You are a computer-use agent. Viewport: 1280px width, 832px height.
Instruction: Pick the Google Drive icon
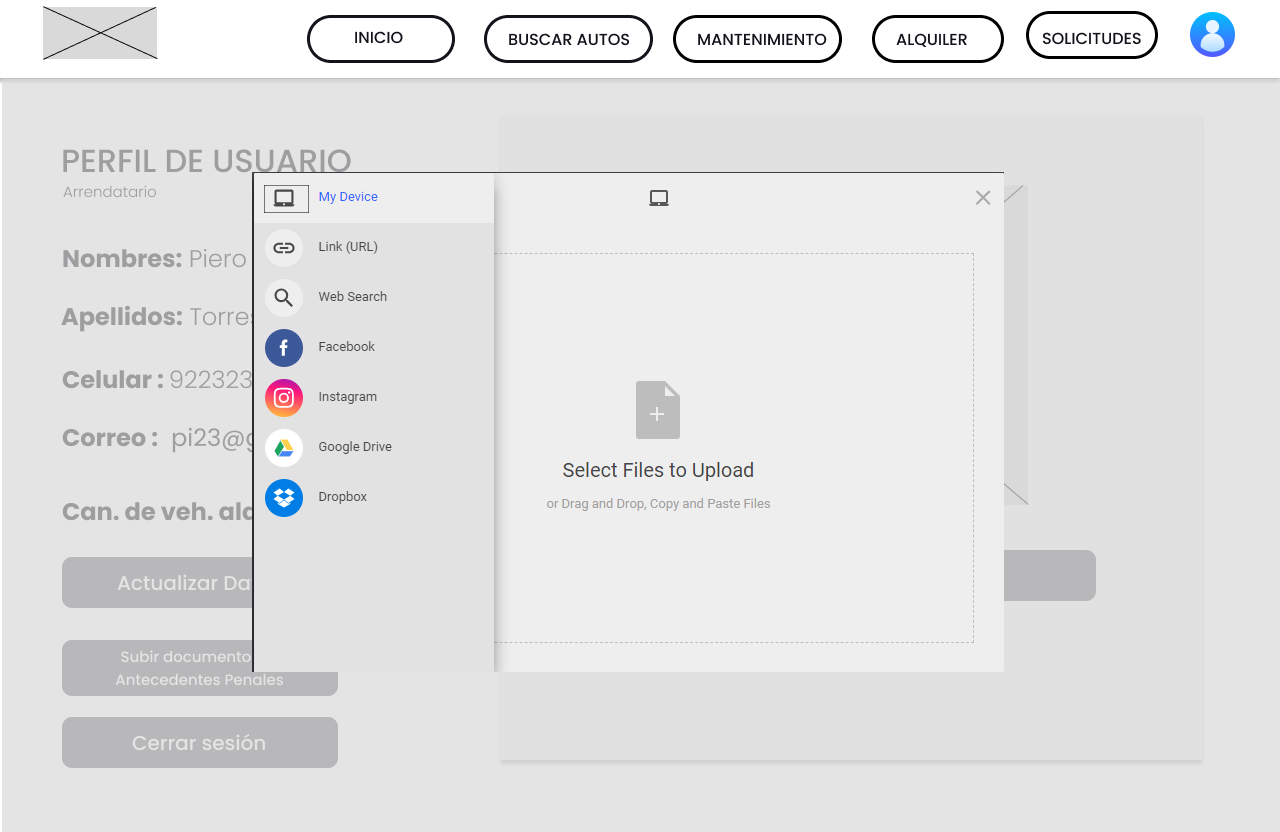pos(284,448)
